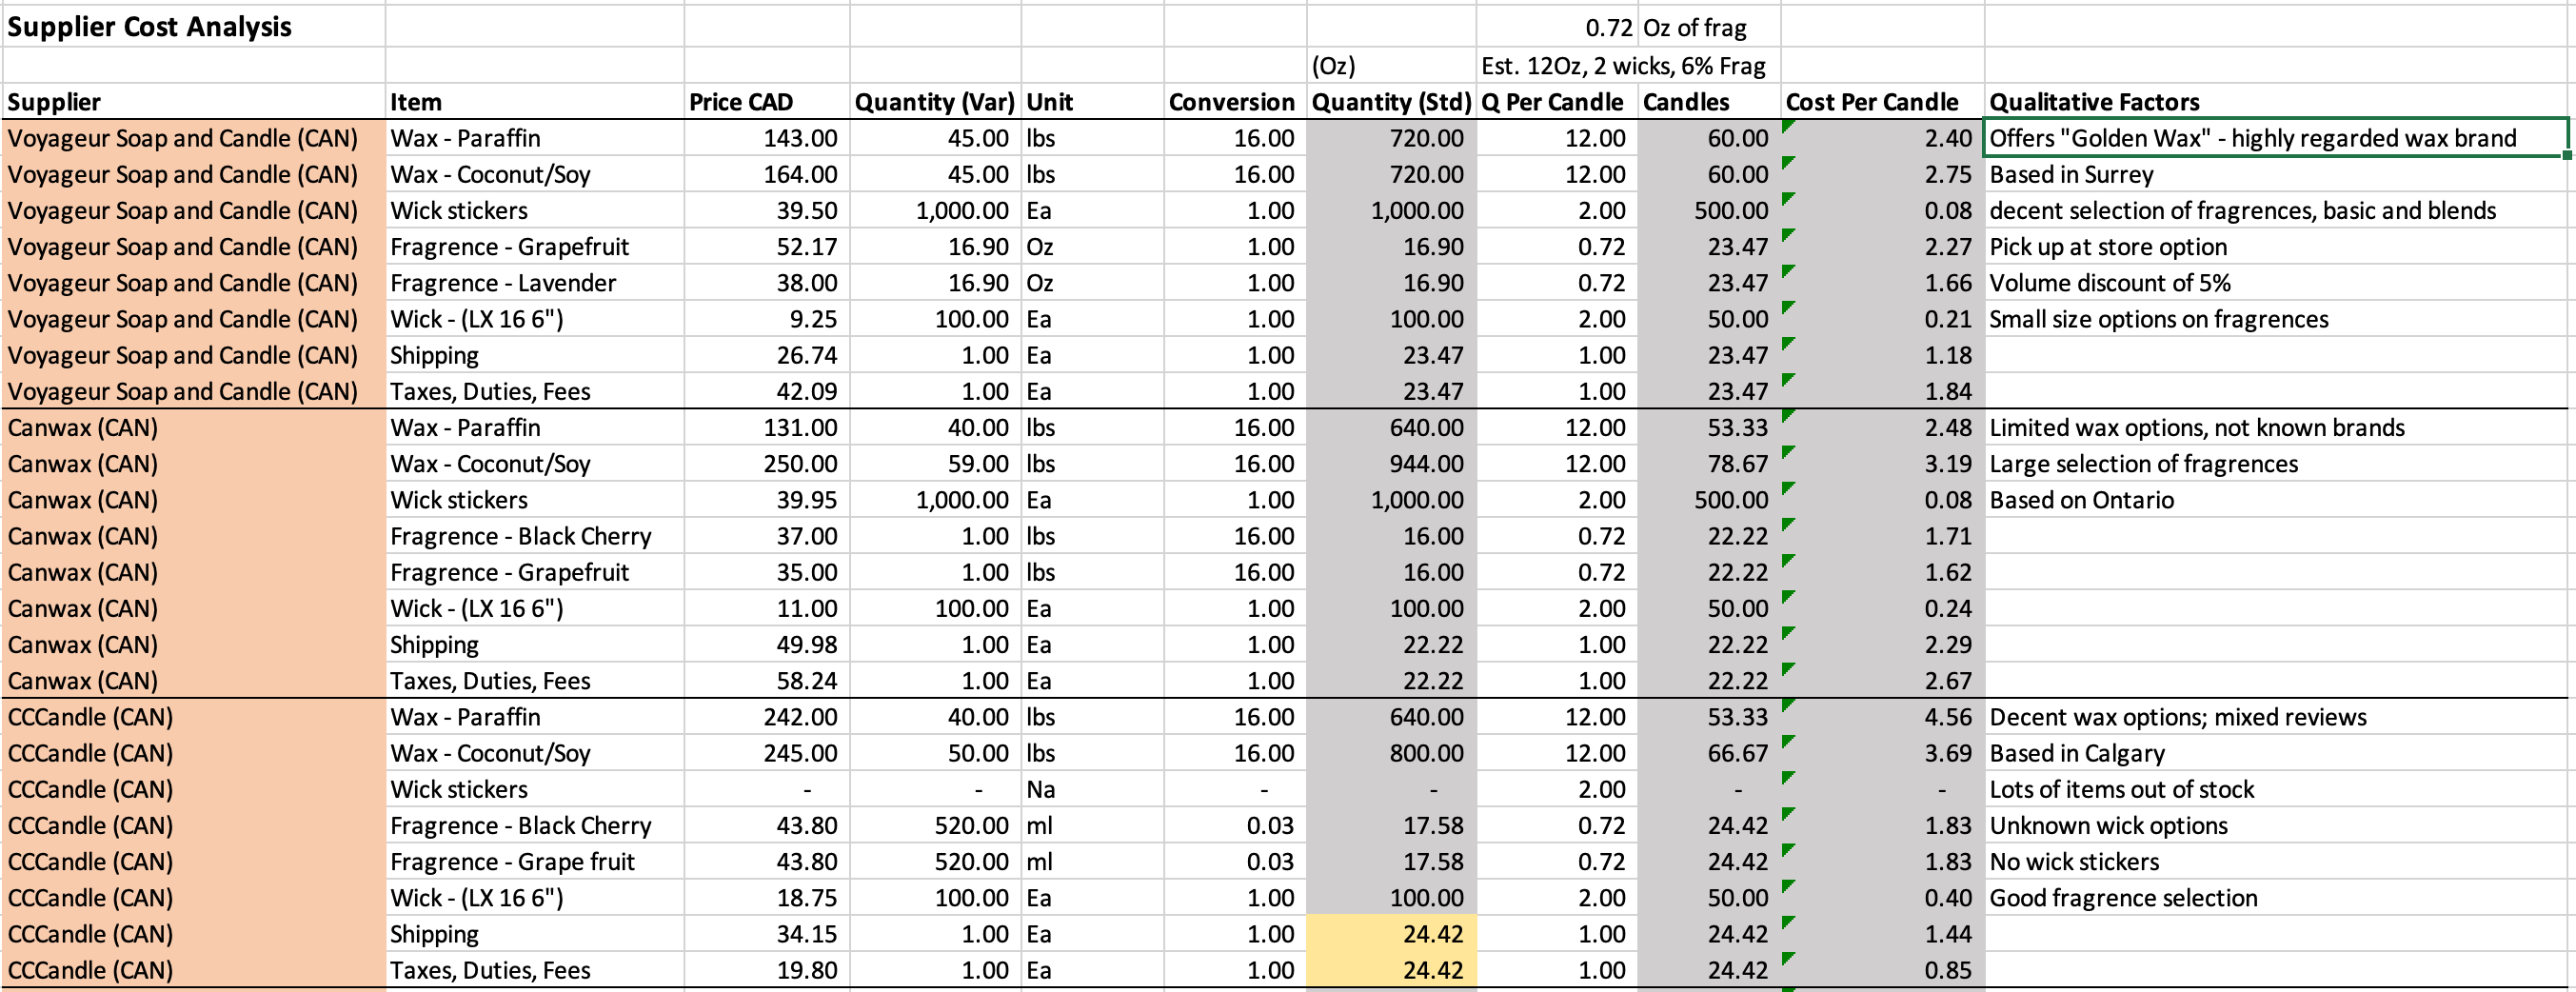Click the '(Oz)' cell above Quantity (Std)
The height and width of the screenshot is (992, 2576).
click(x=1391, y=66)
